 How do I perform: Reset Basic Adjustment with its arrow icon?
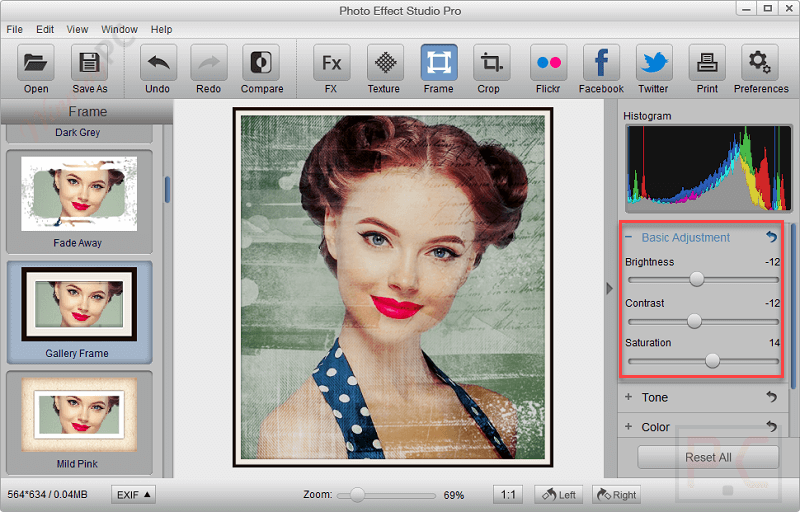771,237
